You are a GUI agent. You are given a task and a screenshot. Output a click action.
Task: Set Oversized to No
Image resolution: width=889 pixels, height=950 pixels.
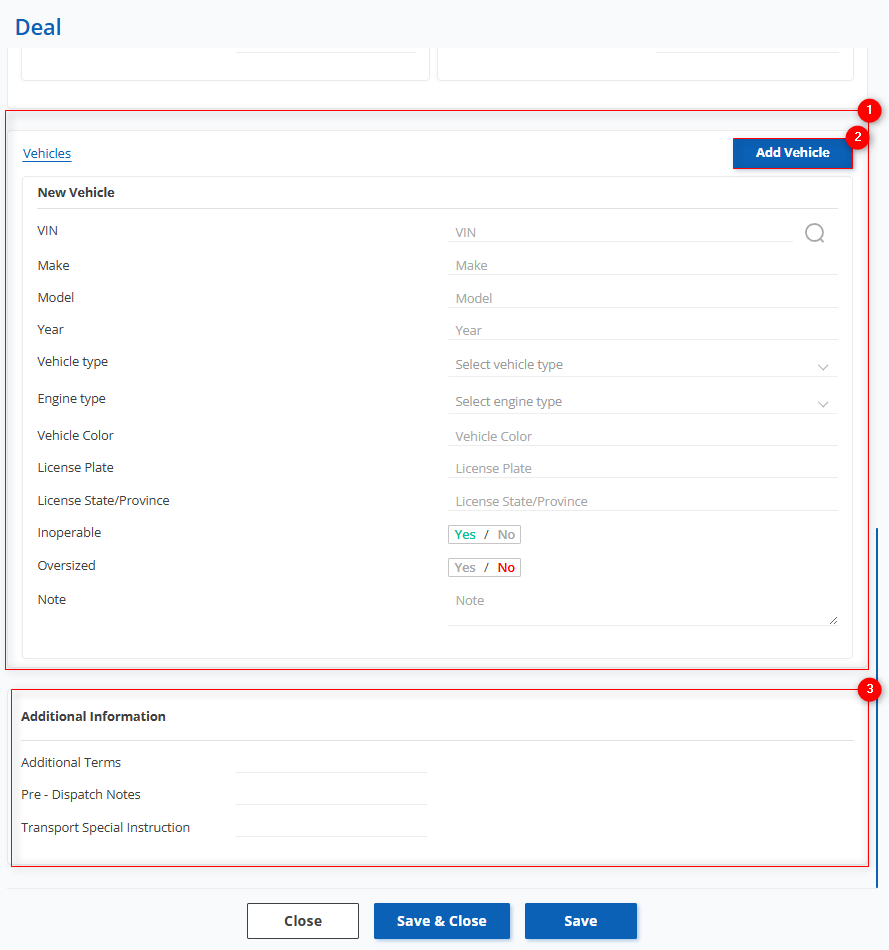(x=506, y=568)
